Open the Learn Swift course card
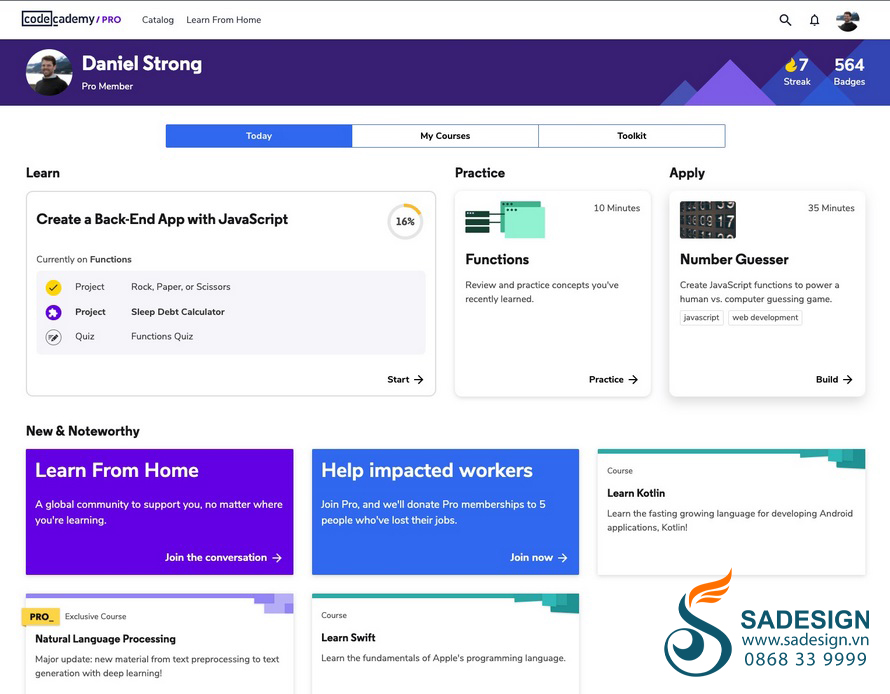The image size is (890, 694). coord(445,643)
